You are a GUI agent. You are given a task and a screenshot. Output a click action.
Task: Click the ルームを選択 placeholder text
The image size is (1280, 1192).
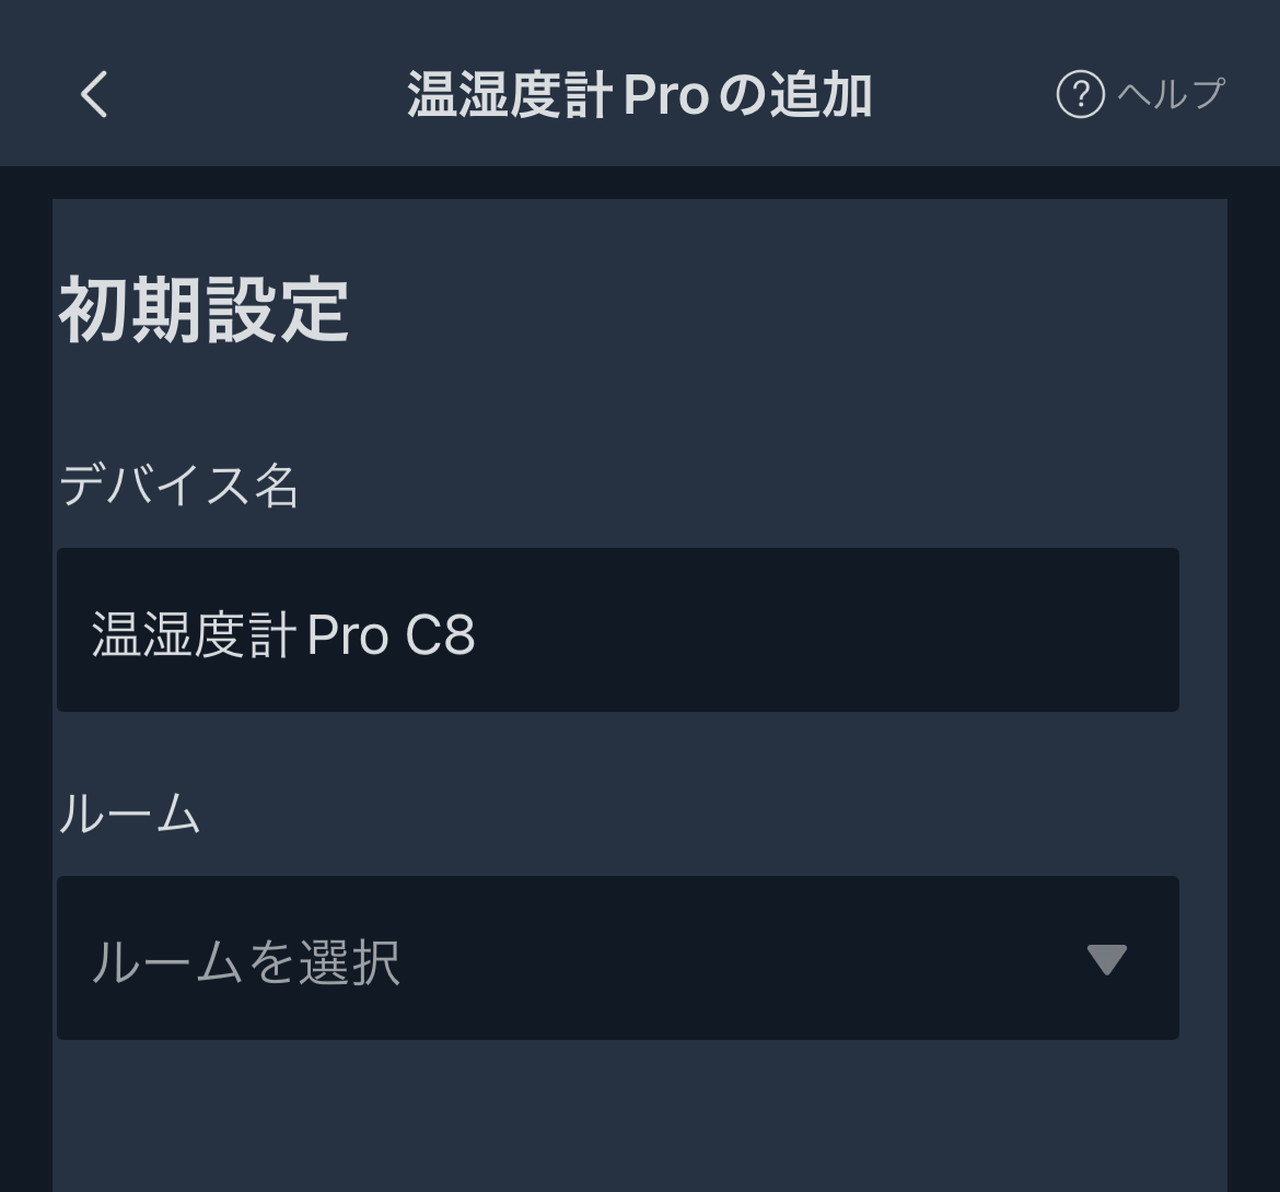tap(246, 962)
